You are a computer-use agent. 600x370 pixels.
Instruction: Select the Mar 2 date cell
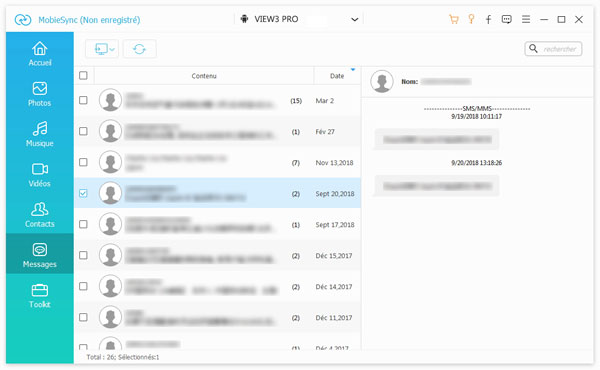pos(324,101)
